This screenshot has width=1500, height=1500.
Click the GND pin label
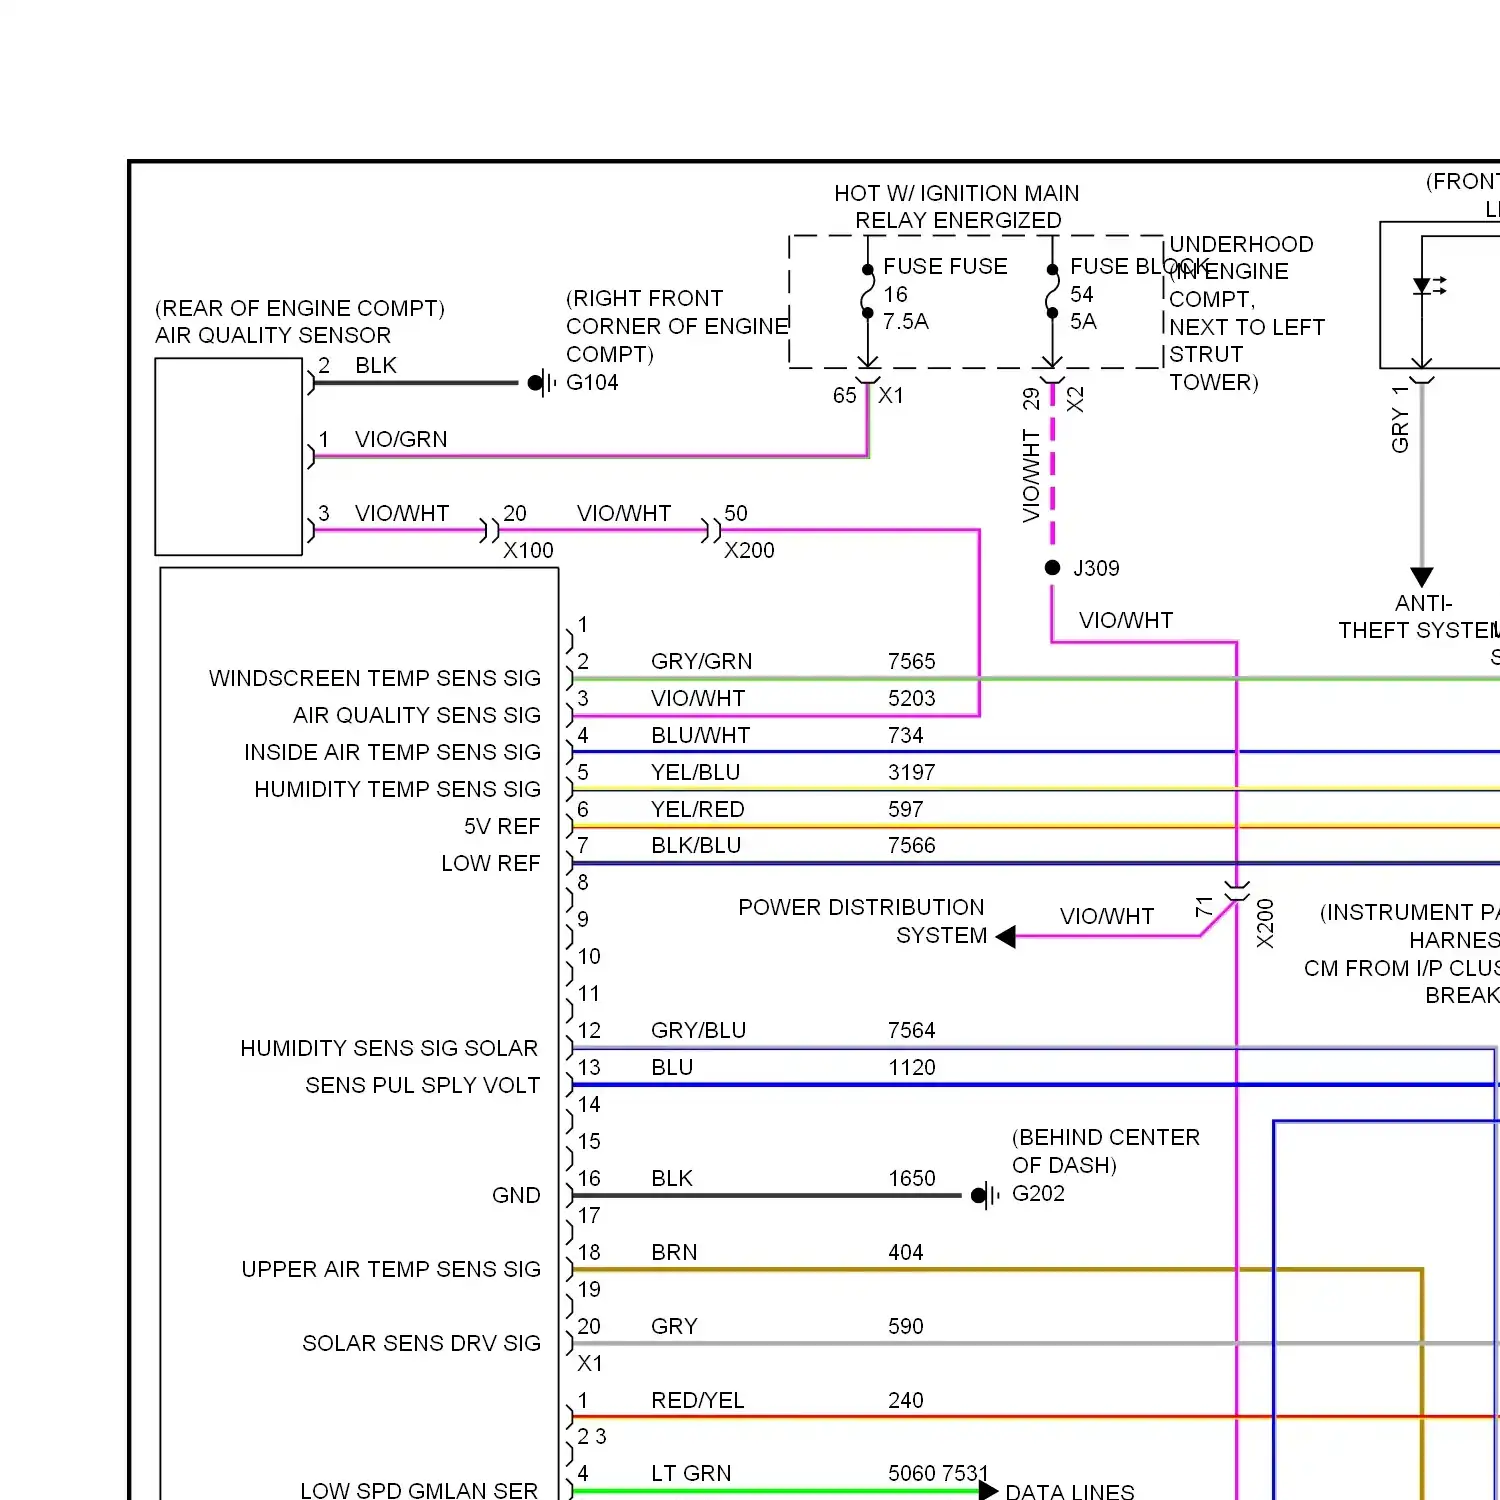tap(516, 1195)
